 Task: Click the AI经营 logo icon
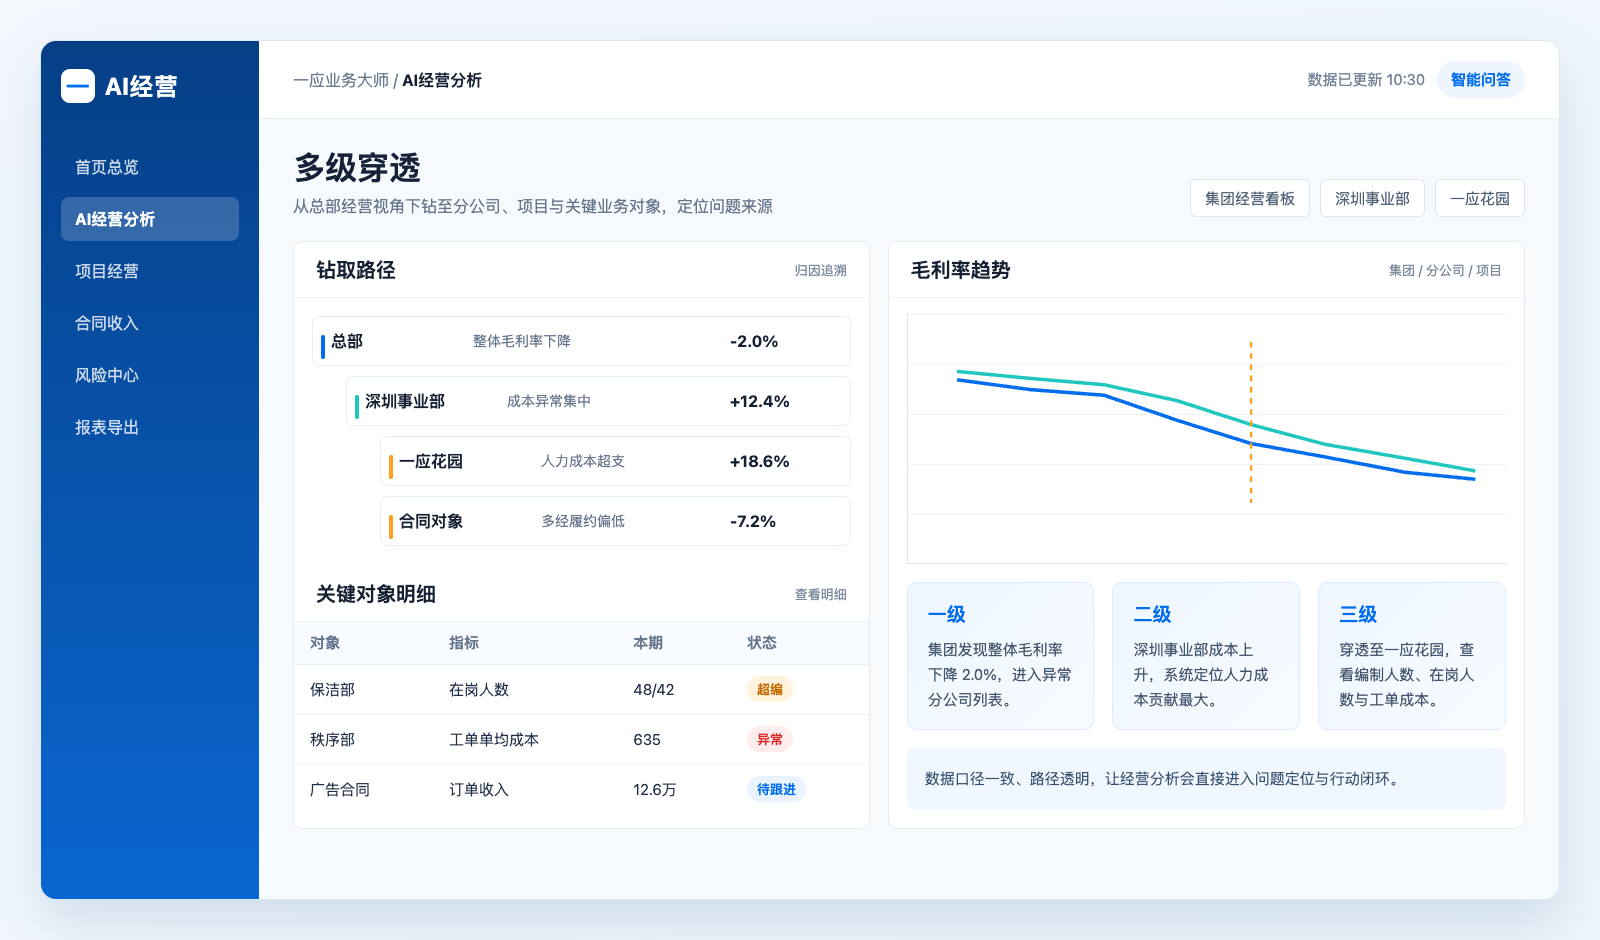[x=78, y=86]
